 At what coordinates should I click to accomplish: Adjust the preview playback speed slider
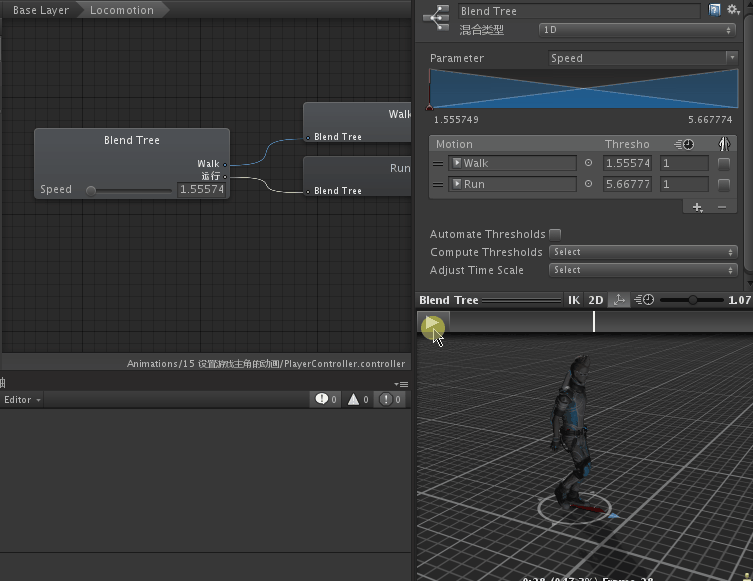692,300
